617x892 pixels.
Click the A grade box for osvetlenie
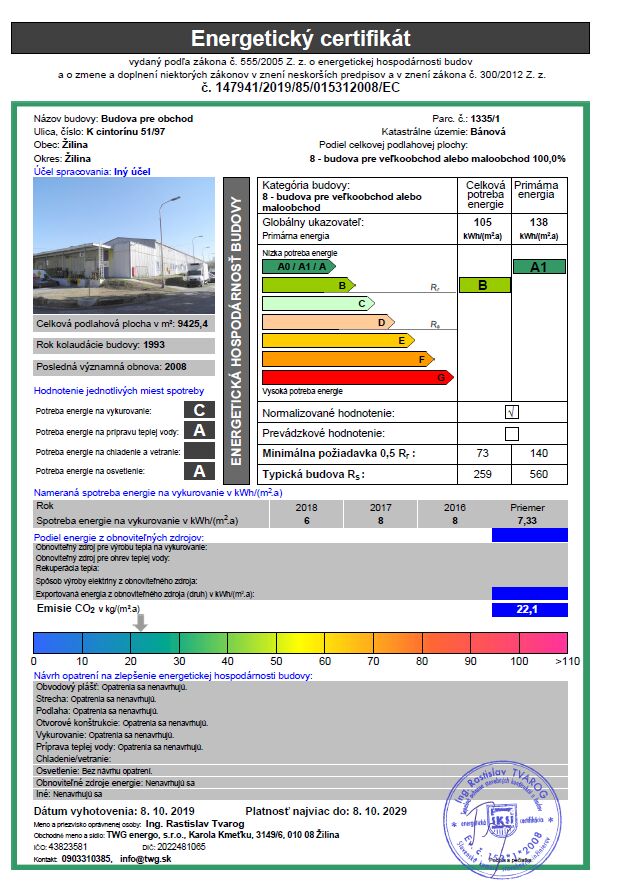200,471
